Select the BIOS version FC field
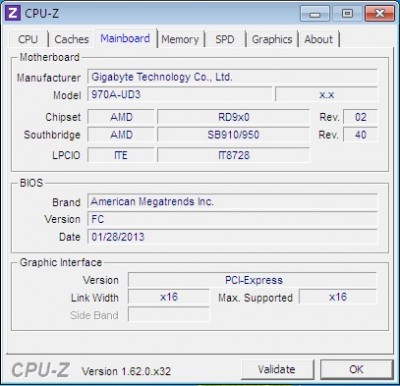 232,219
